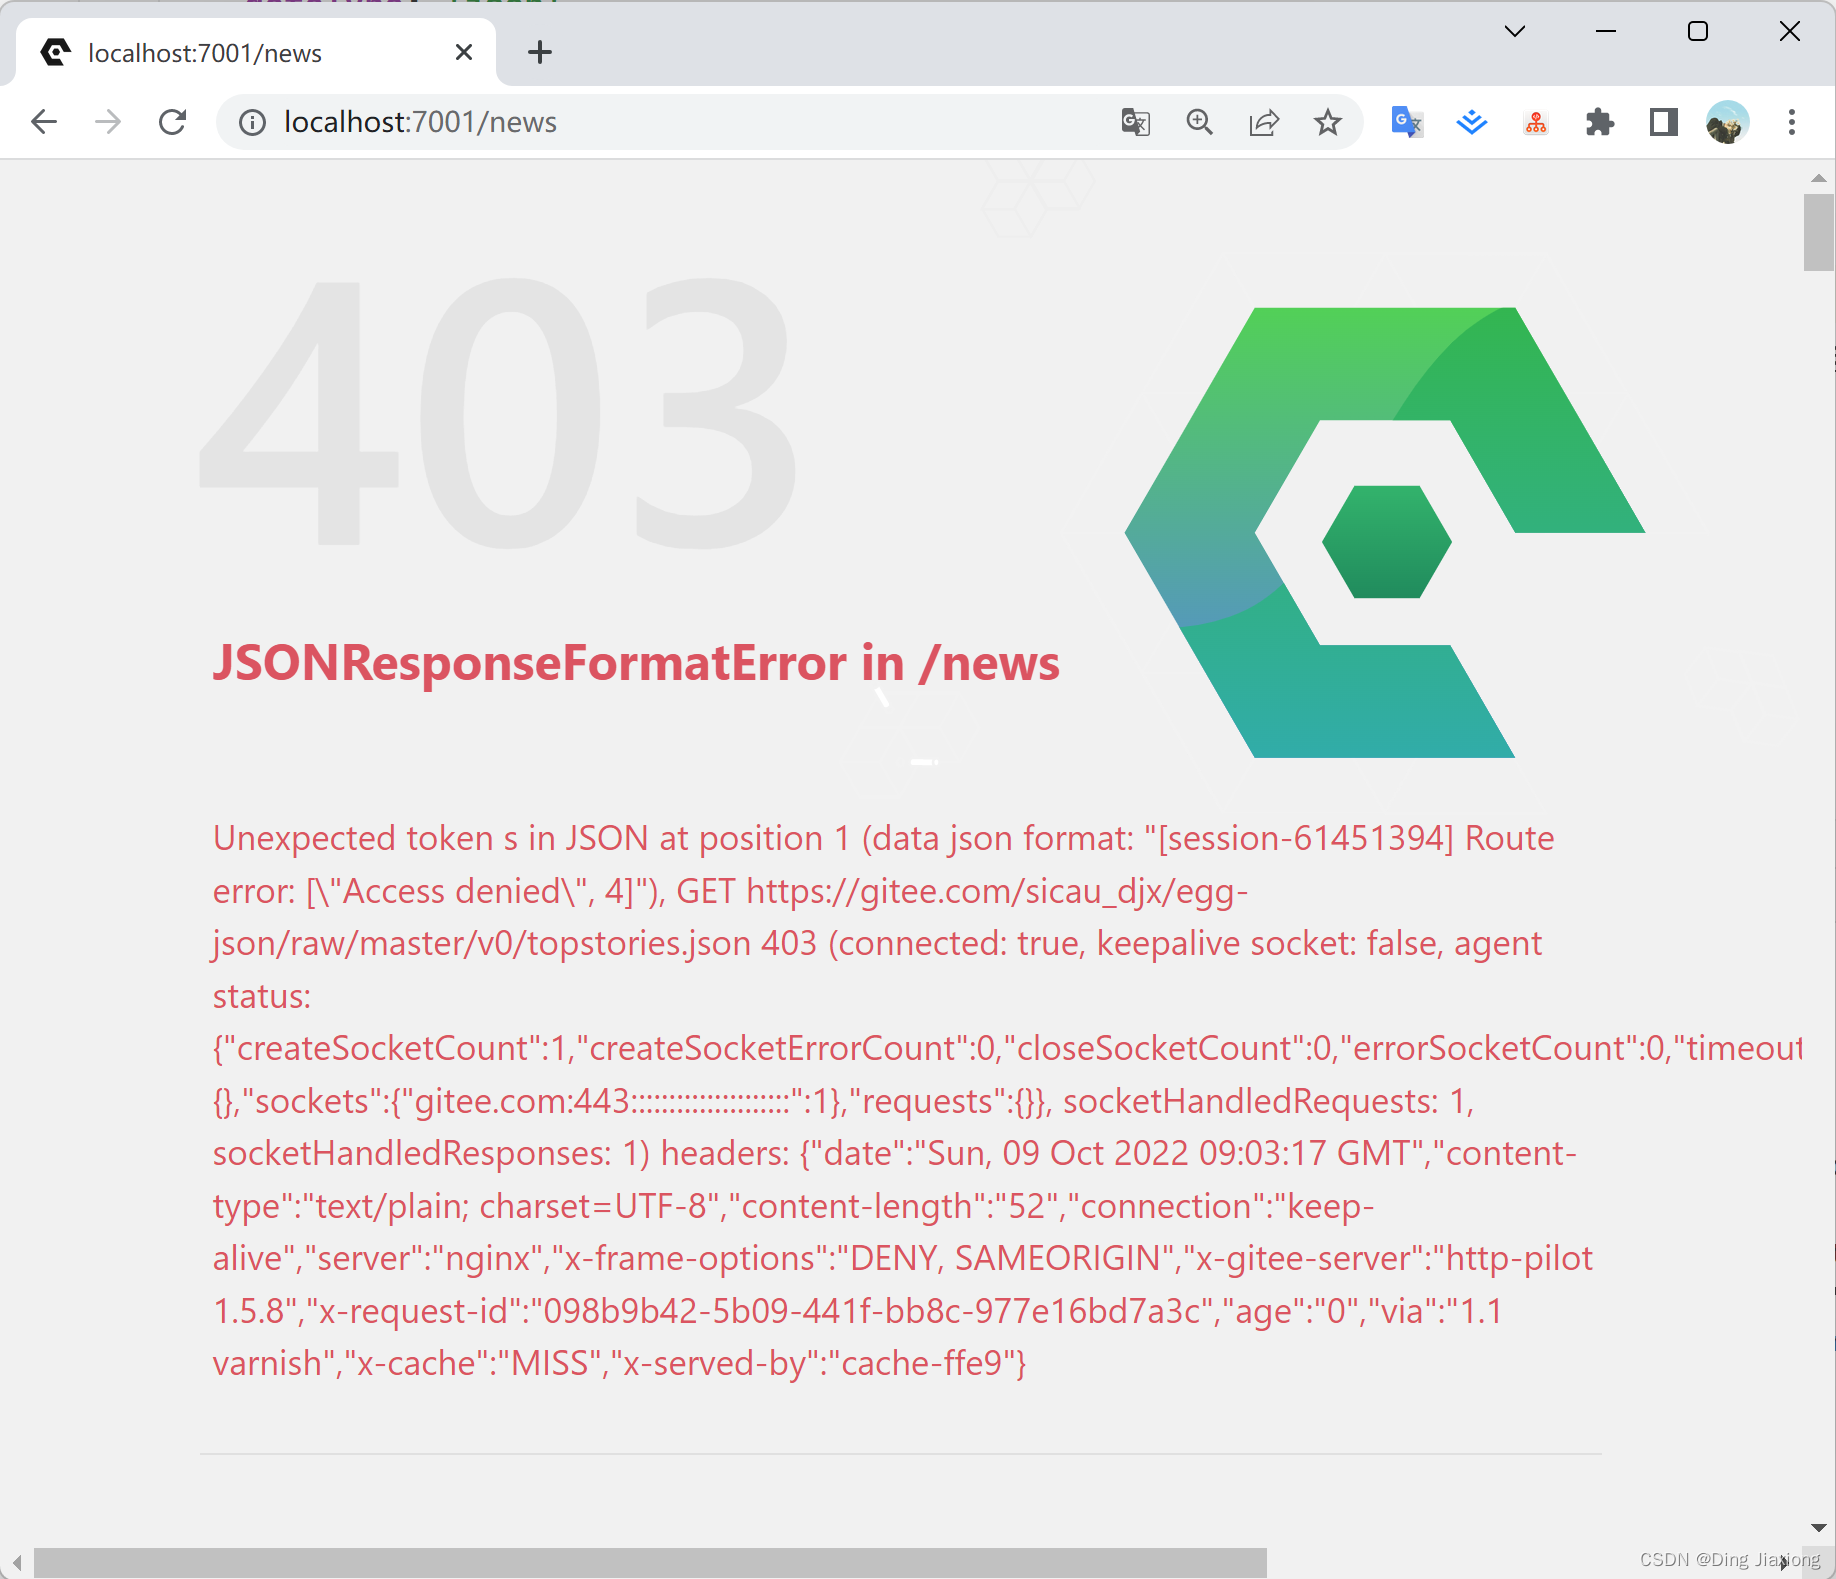The image size is (1836, 1579).
Task: Open the profile avatar menu
Action: click(x=1728, y=122)
